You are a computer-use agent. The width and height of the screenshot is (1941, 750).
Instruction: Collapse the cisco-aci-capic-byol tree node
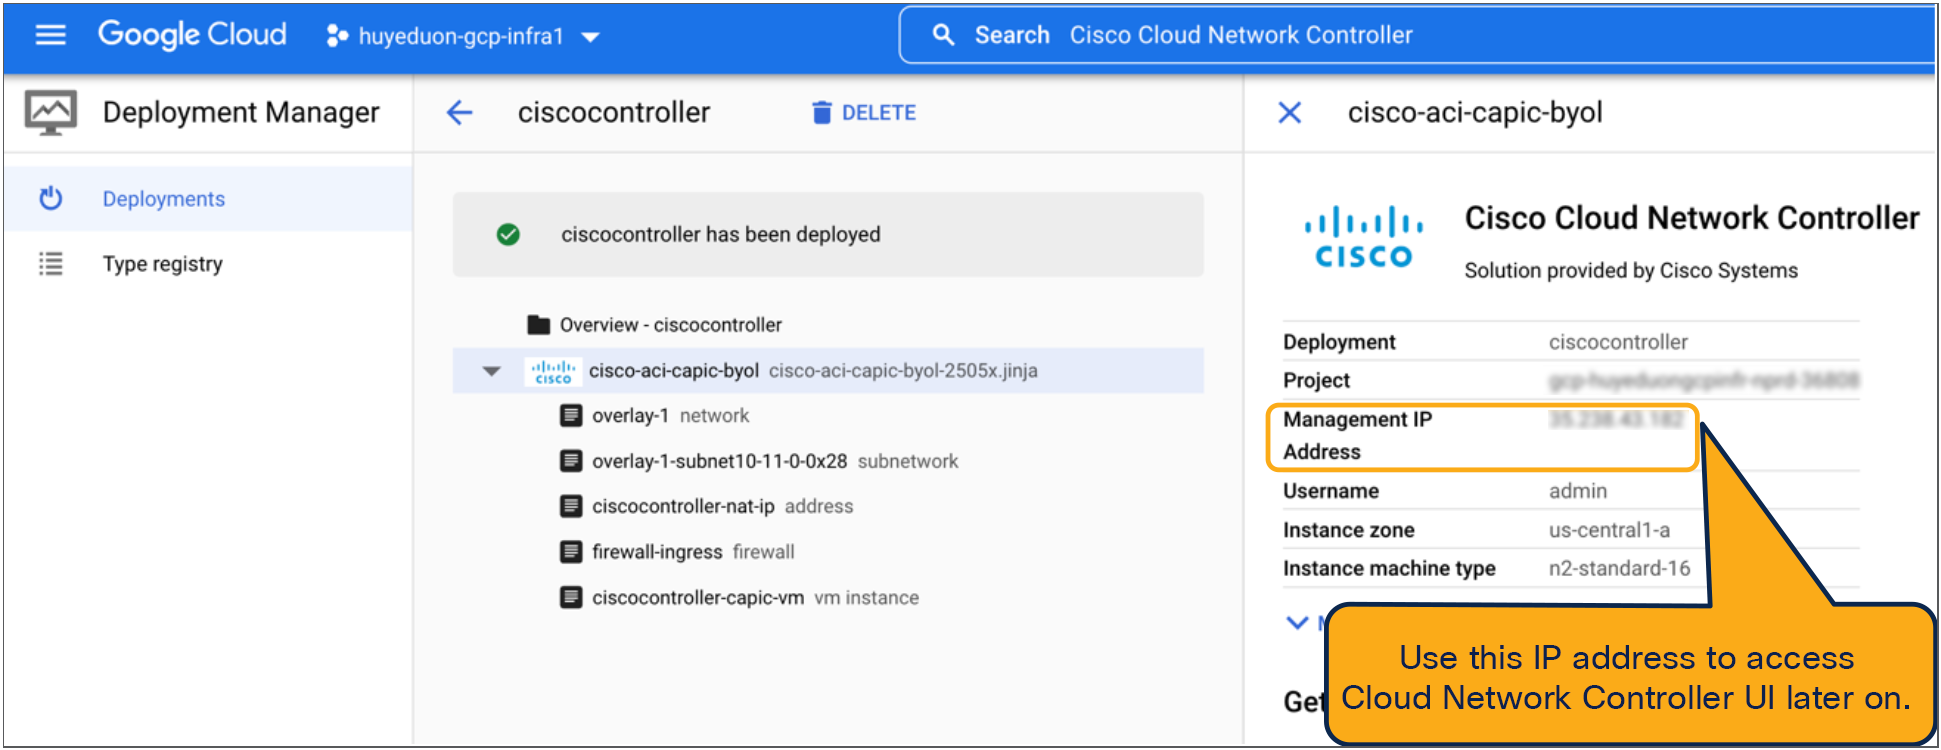[491, 371]
